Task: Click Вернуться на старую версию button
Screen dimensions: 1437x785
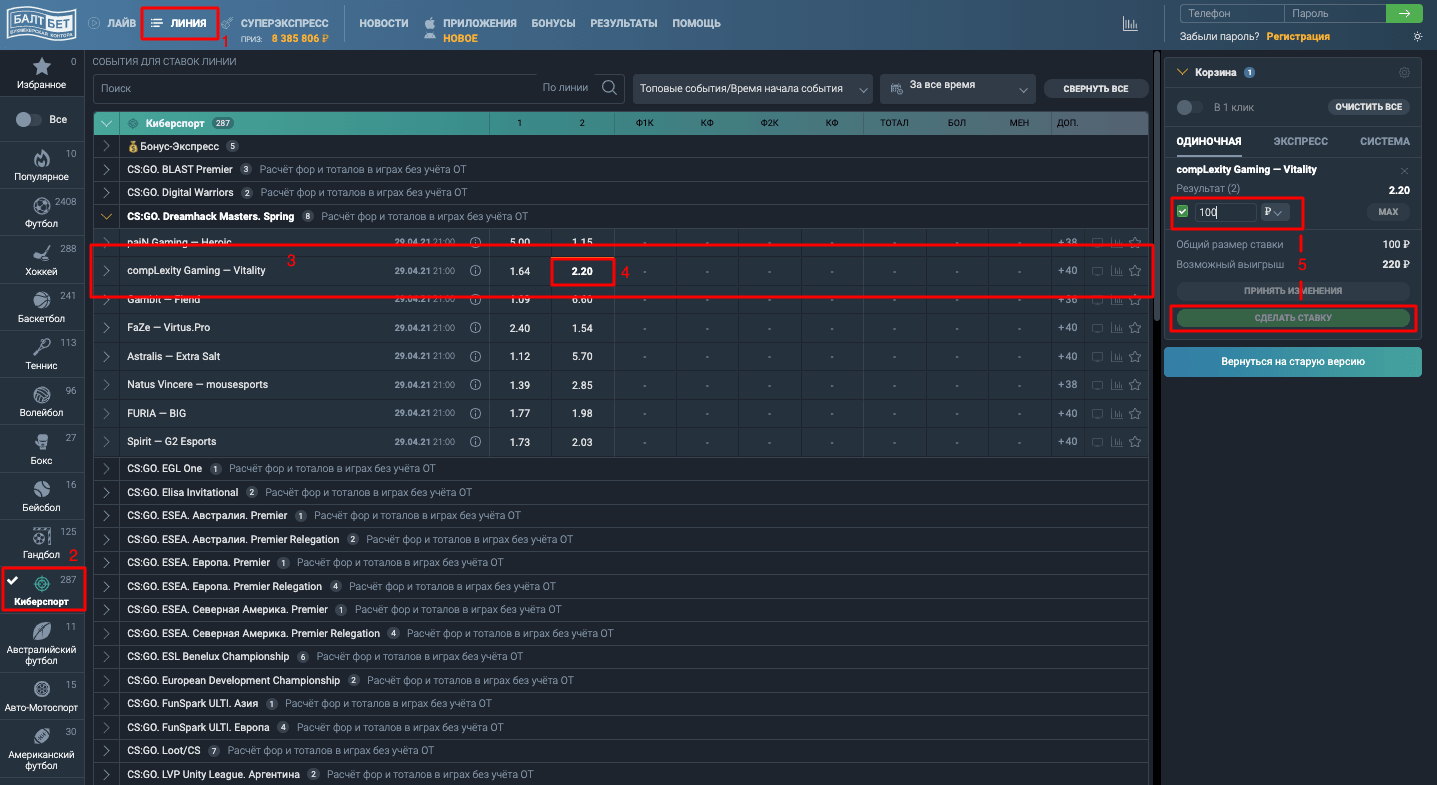Action: tap(1293, 362)
